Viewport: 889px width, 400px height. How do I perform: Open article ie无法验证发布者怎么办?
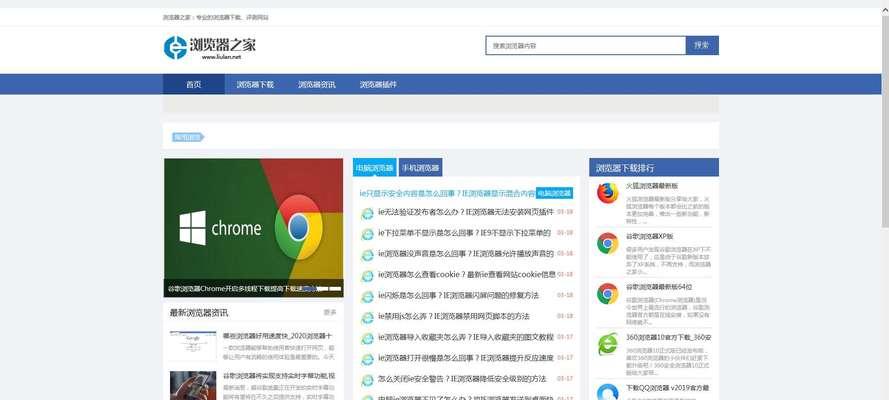pyautogui.click(x=465, y=212)
